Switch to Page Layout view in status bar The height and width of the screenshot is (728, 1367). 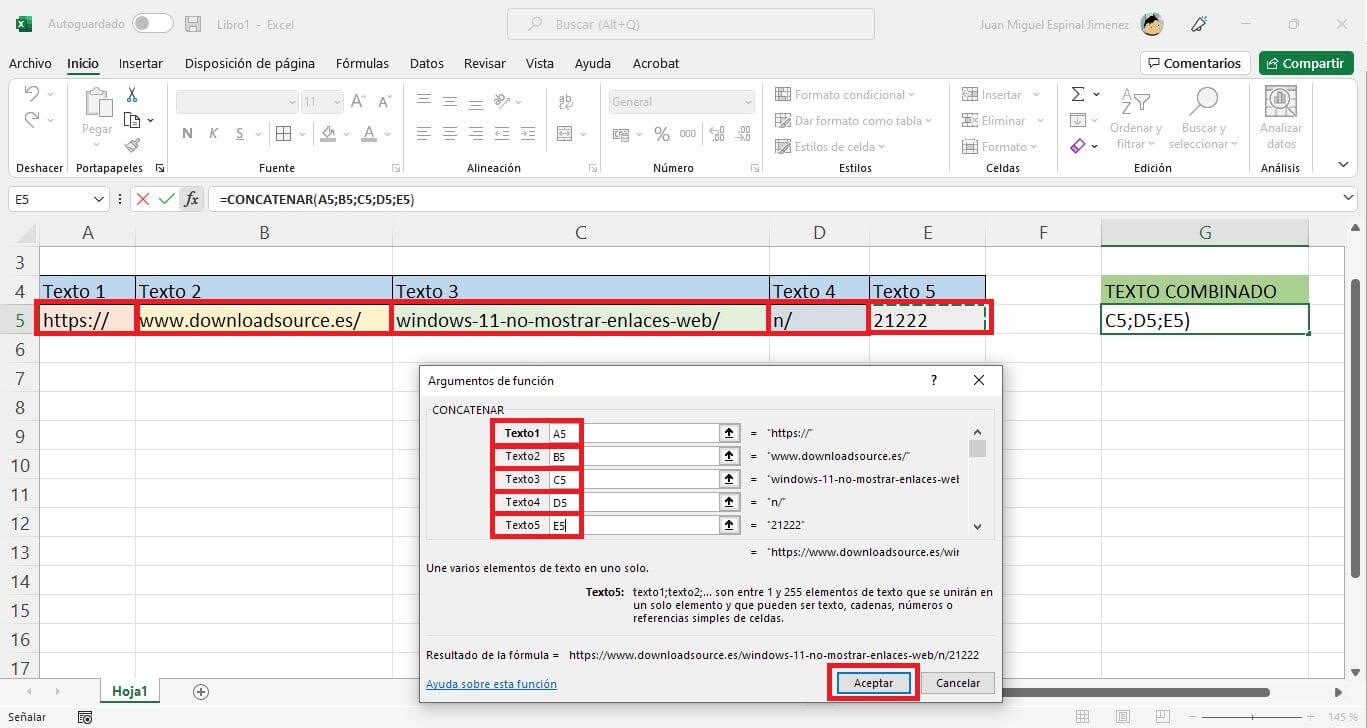1121,717
